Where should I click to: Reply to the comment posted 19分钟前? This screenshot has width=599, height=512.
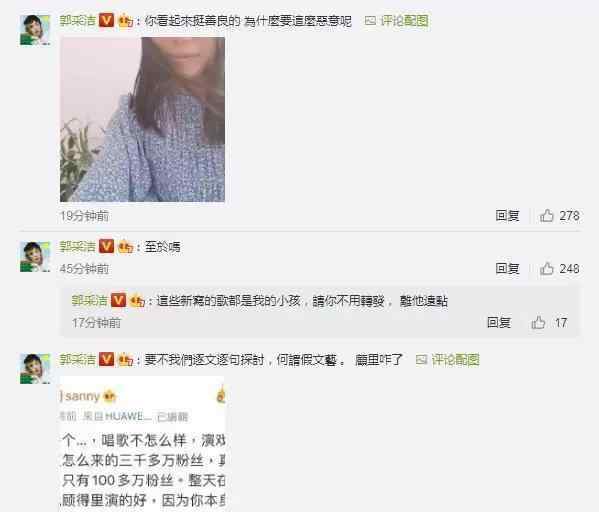[x=507, y=215]
